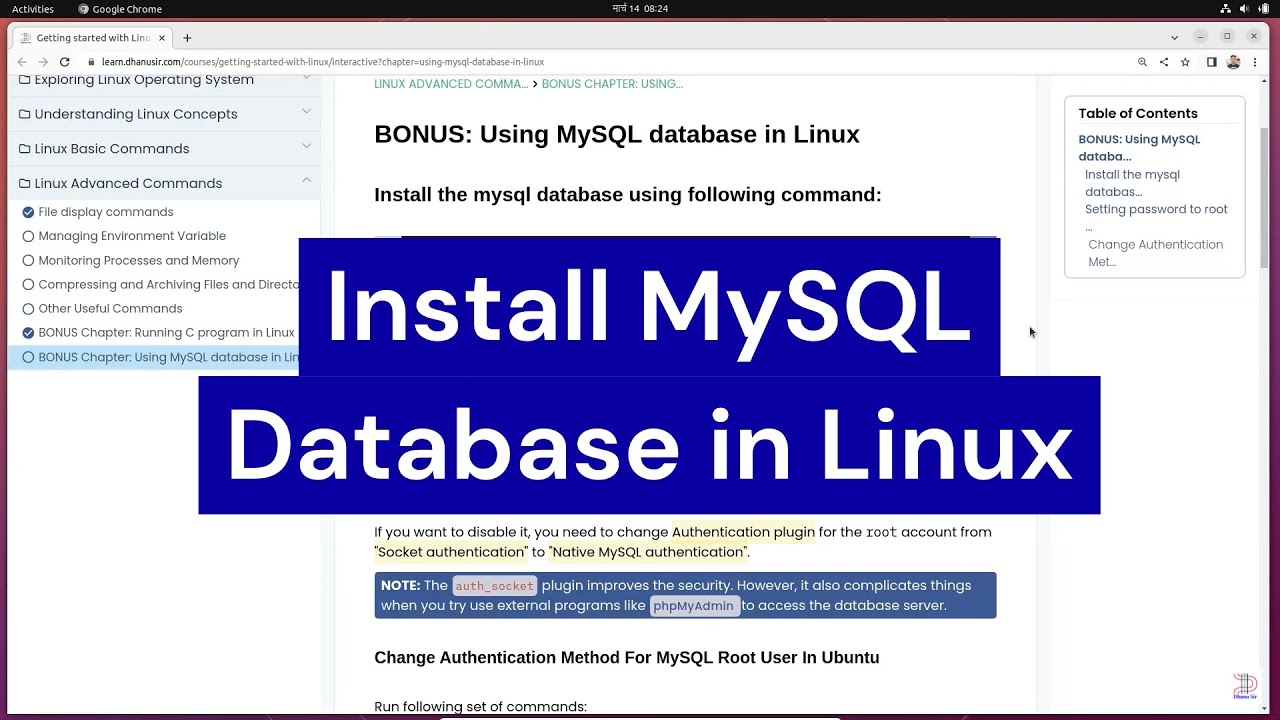Expand the Exploring Linux Operating System section chevron
The image size is (1280, 720).
click(307, 78)
